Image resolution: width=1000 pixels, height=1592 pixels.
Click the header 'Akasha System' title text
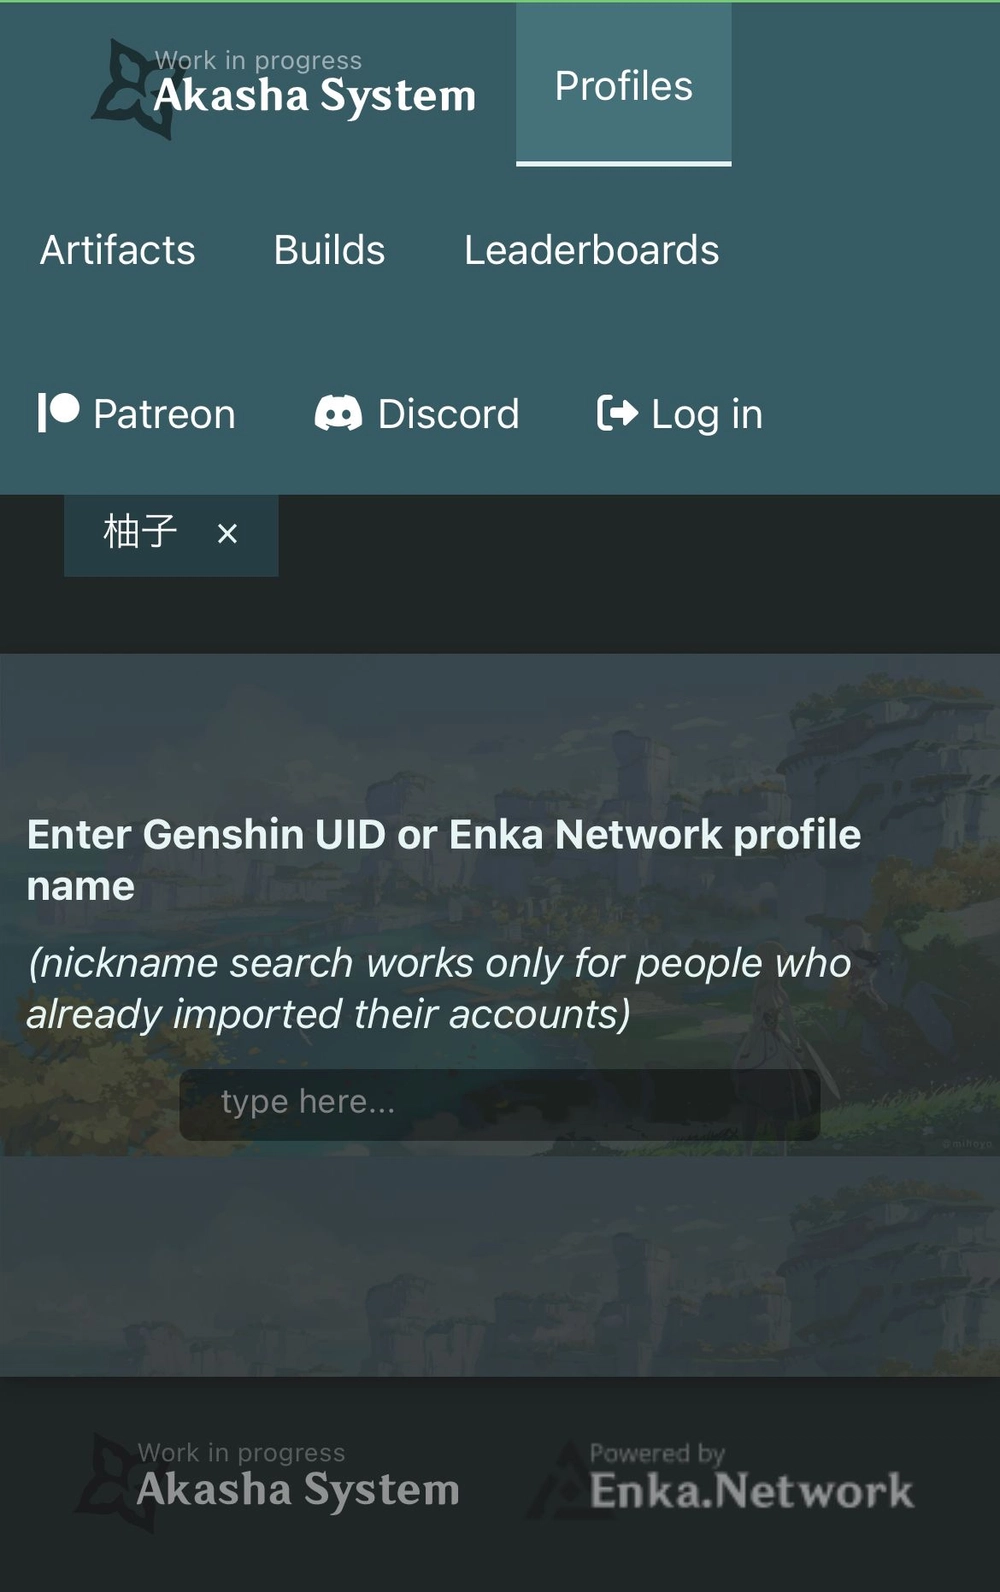(x=314, y=97)
